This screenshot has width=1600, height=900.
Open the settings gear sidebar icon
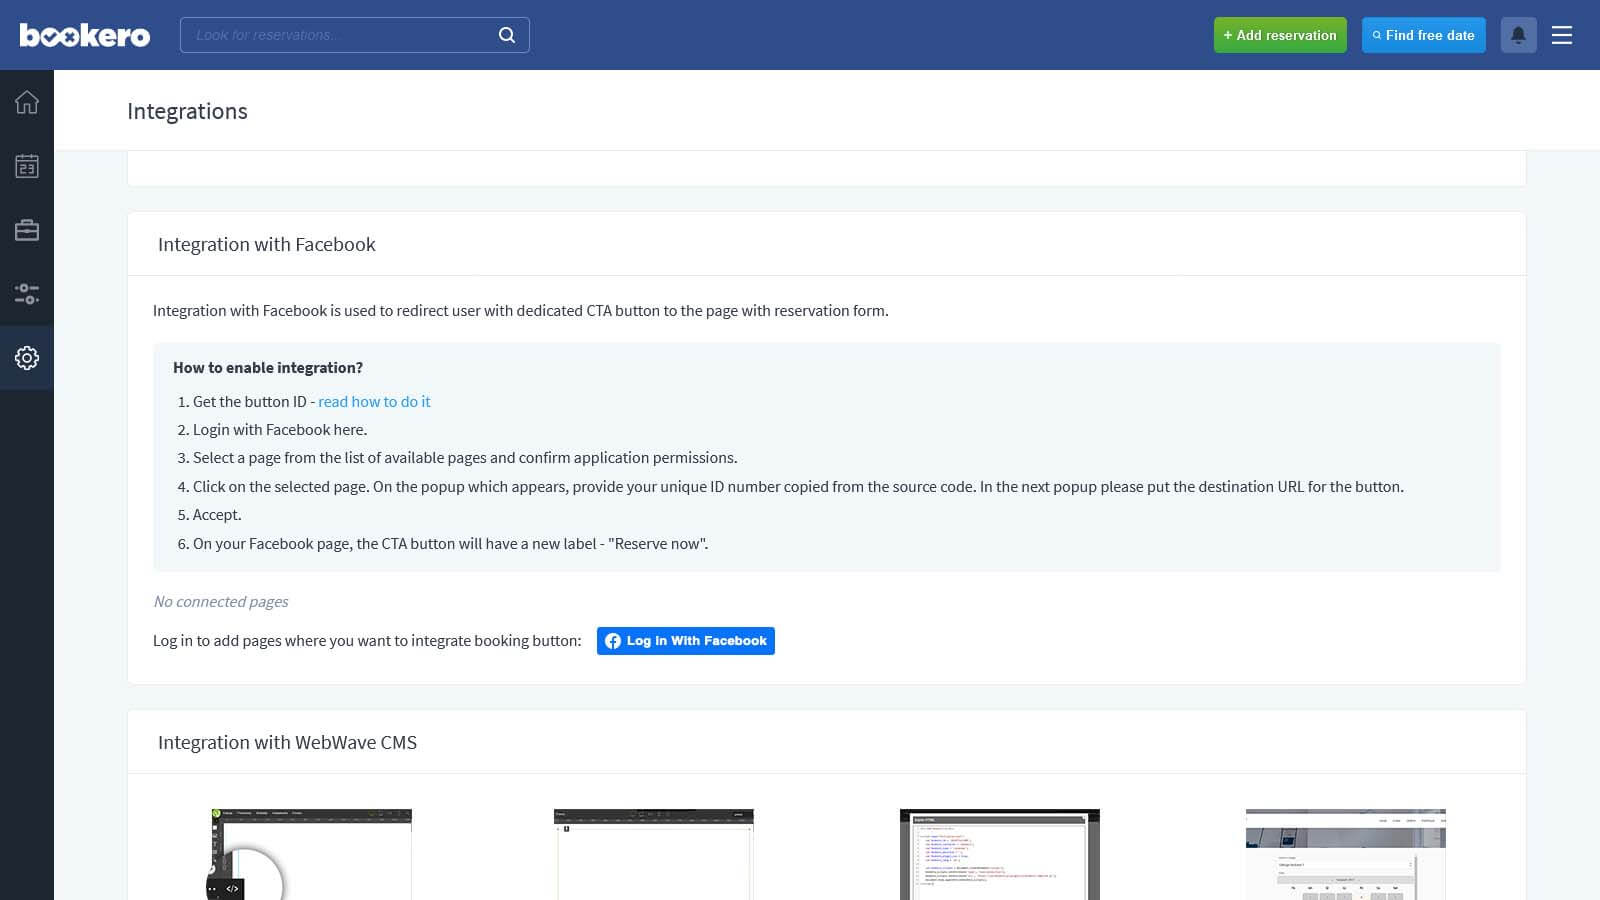tap(27, 358)
